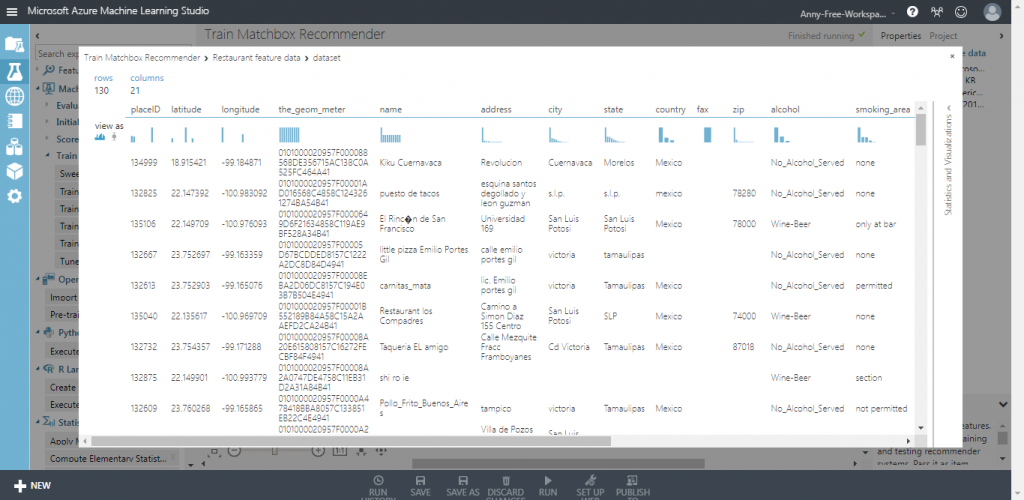
Task: Click Set Up Web Service button
Action: coord(590,488)
